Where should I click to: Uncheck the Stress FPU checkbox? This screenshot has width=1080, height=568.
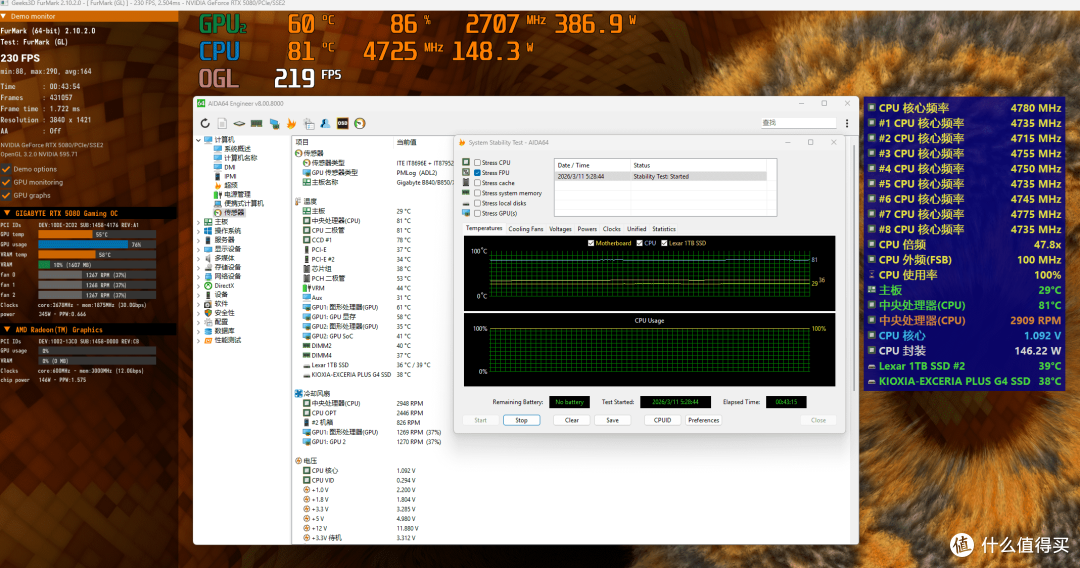click(x=477, y=173)
